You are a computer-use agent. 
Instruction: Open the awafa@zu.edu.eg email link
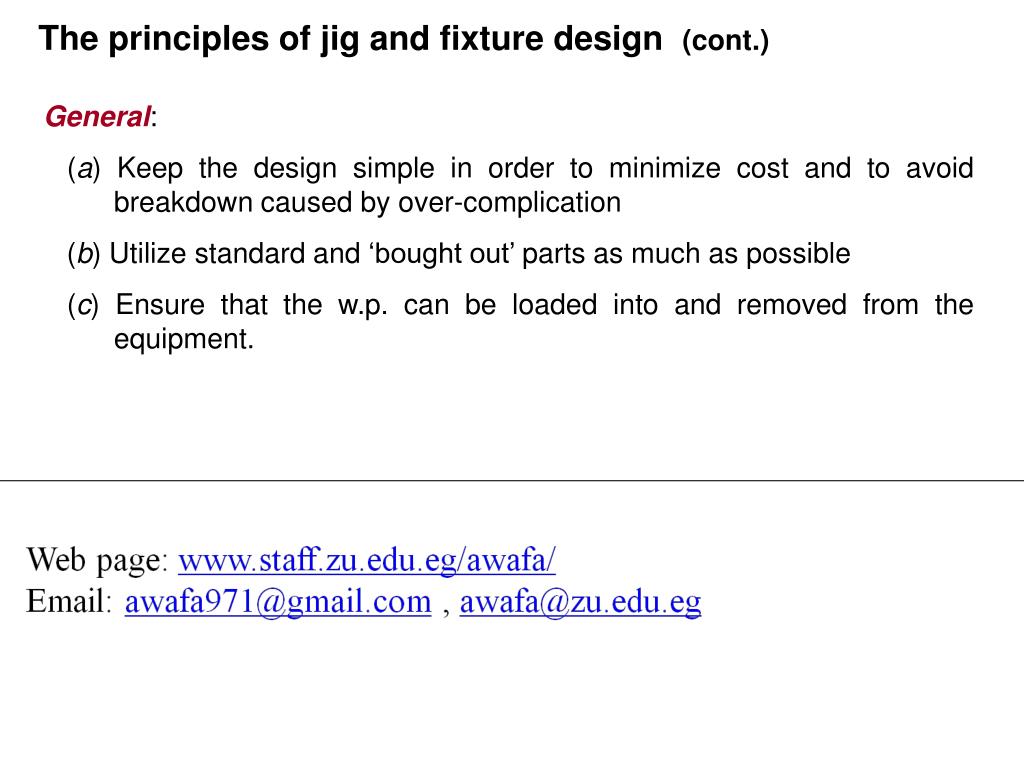[x=581, y=602]
